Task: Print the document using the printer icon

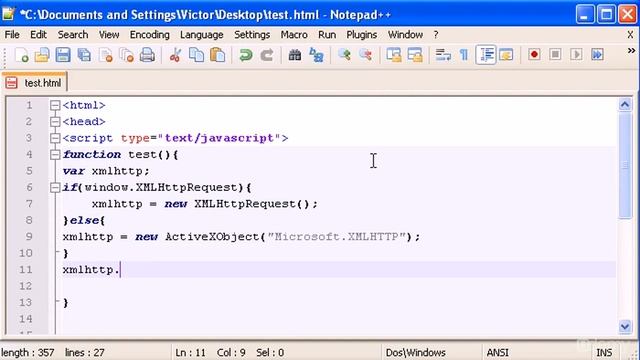Action: 147,55
